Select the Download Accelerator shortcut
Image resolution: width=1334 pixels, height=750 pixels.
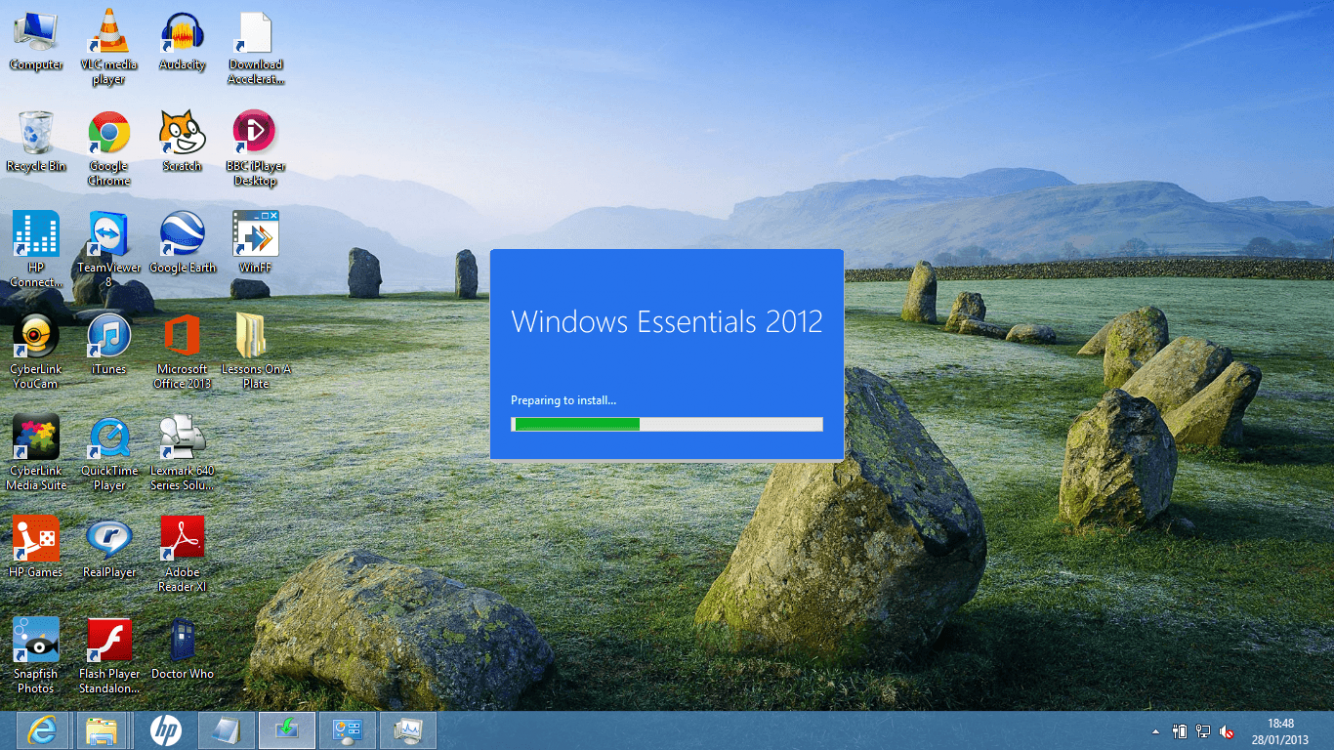(256, 47)
